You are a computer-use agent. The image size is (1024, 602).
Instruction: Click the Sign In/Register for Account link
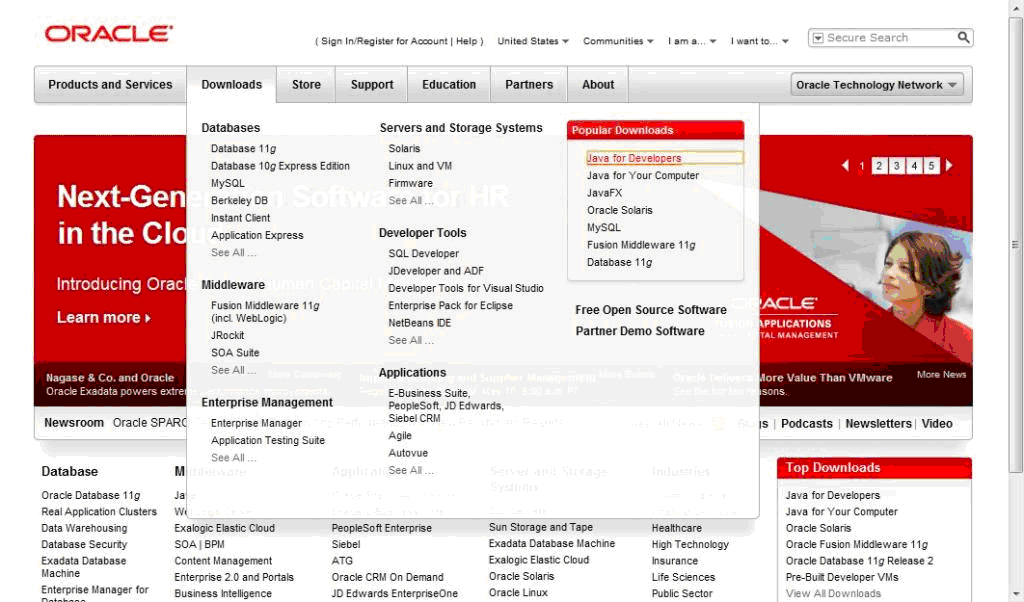click(384, 41)
